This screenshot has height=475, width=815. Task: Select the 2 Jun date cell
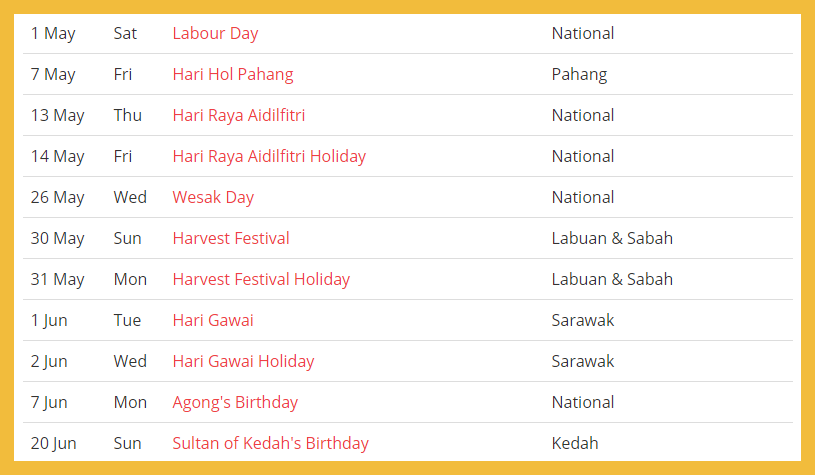[49, 361]
